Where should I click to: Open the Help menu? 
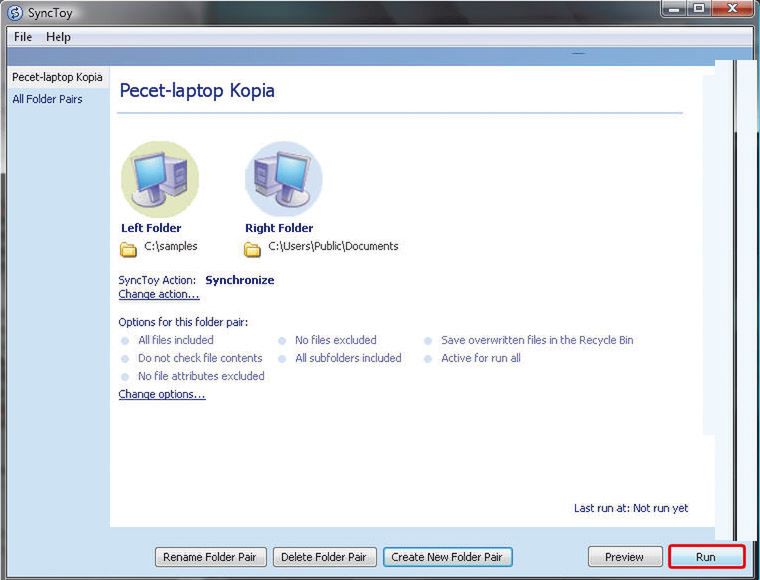58,37
